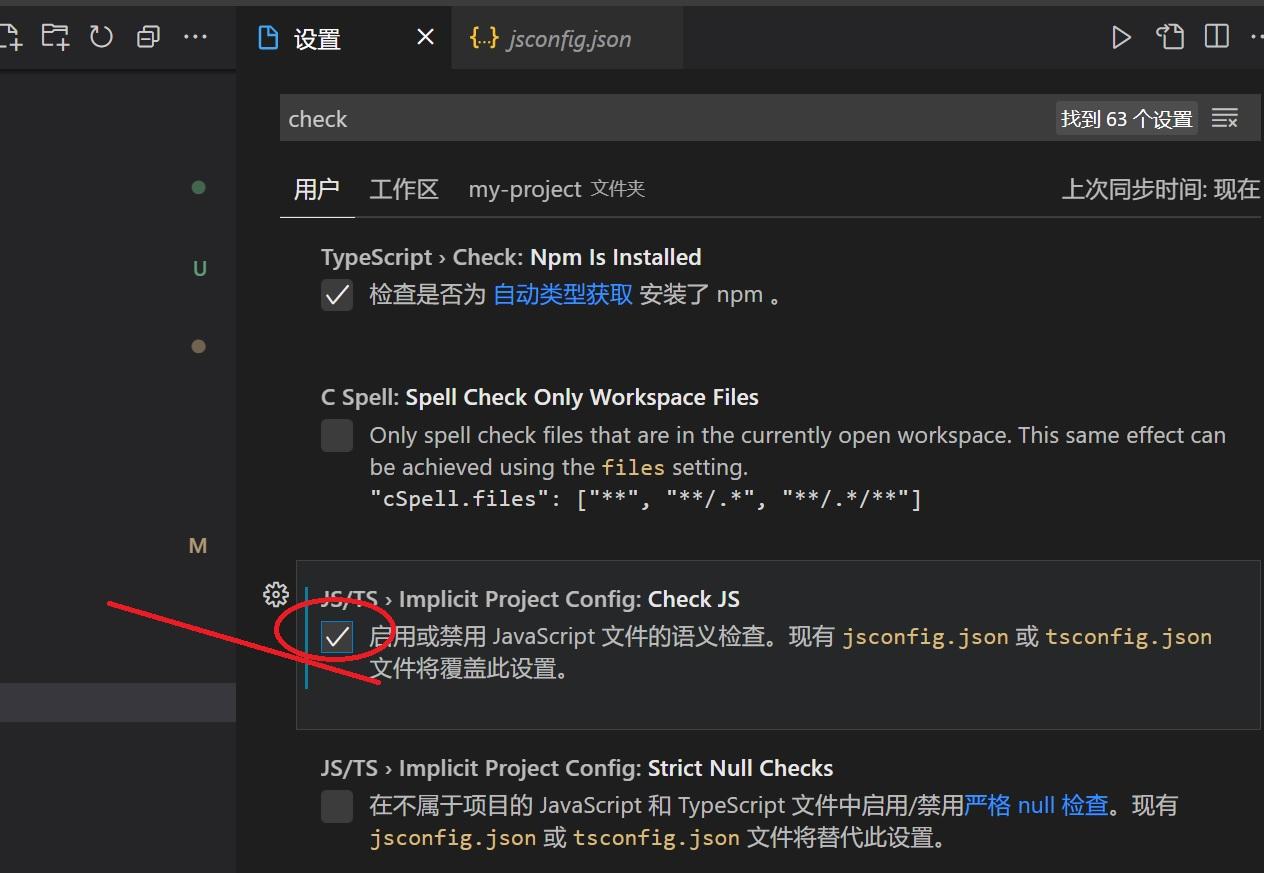Switch to the 工作区 settings tab
The image size is (1264, 873).
coord(404,189)
